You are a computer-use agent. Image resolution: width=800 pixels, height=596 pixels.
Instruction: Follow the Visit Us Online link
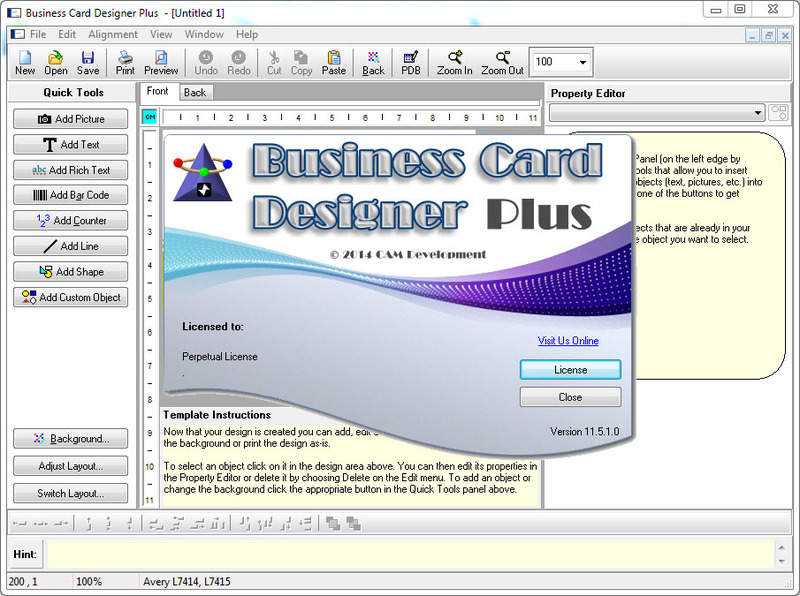[568, 340]
